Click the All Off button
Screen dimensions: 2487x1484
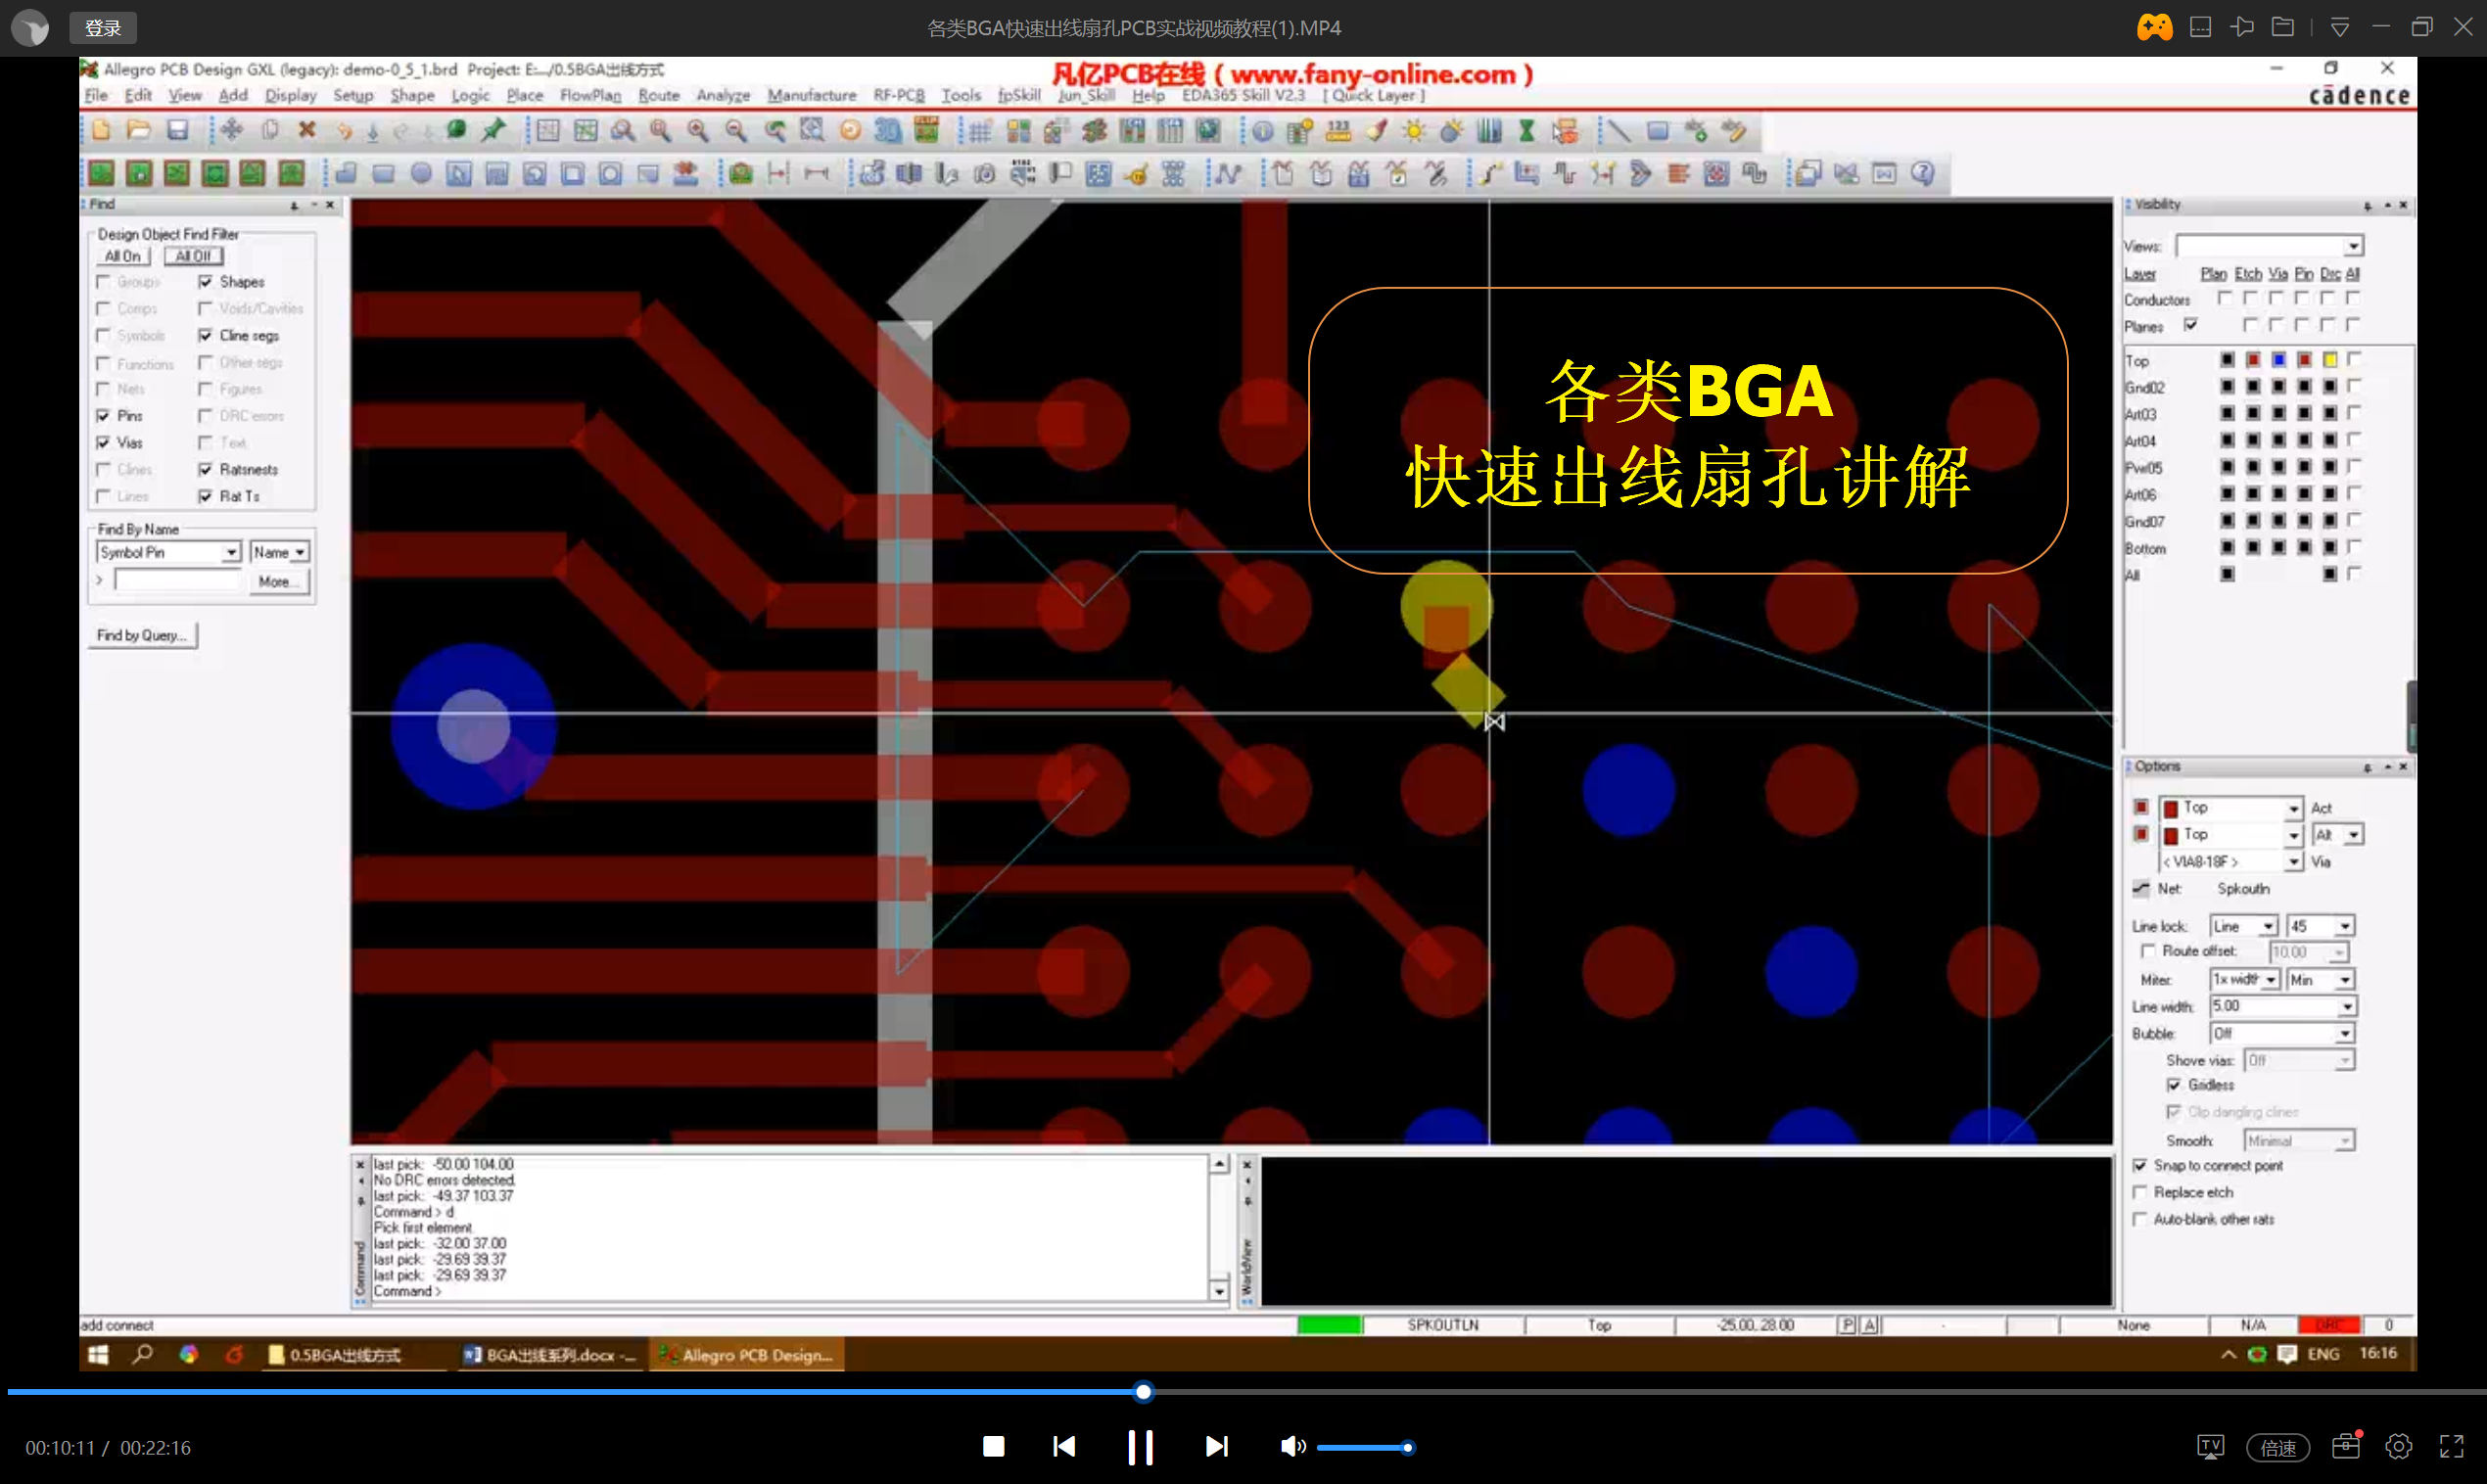point(193,256)
